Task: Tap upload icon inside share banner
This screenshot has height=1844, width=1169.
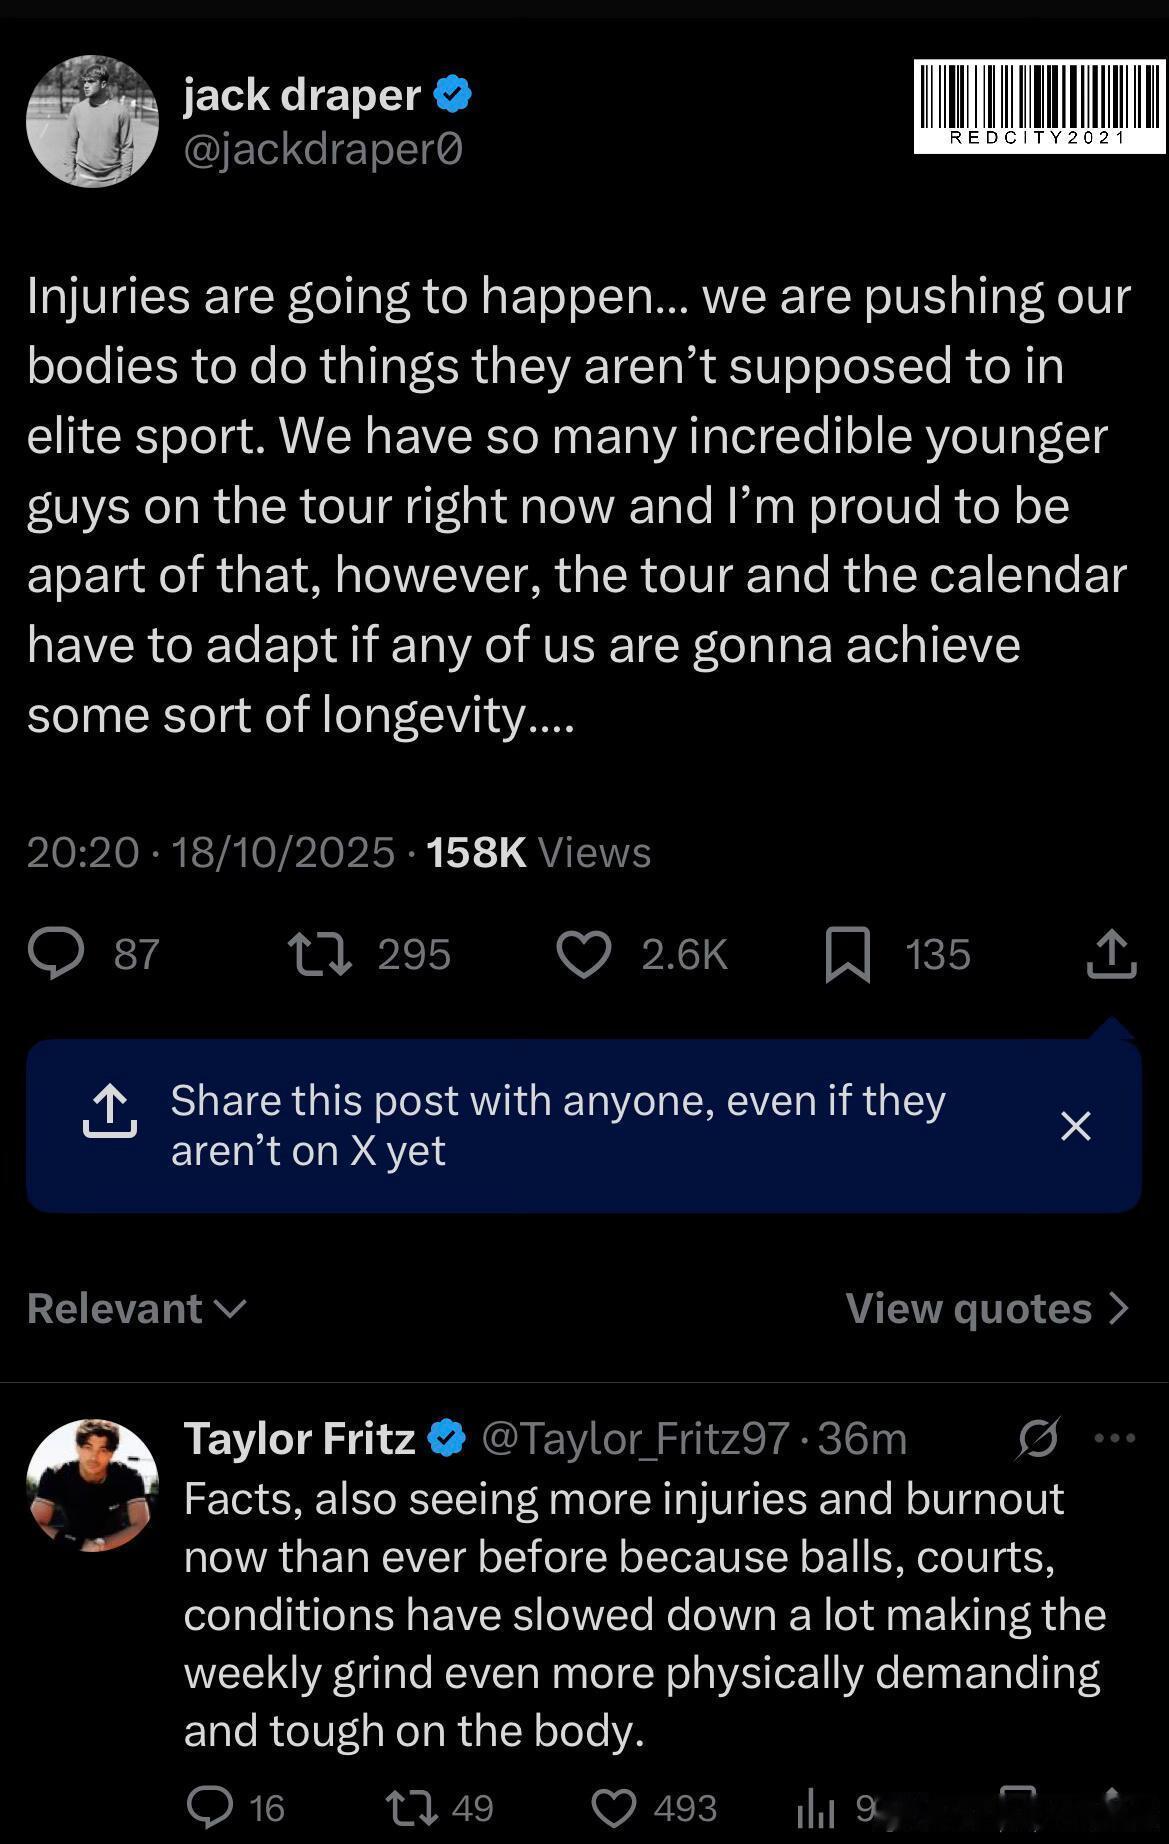Action: [x=109, y=1111]
